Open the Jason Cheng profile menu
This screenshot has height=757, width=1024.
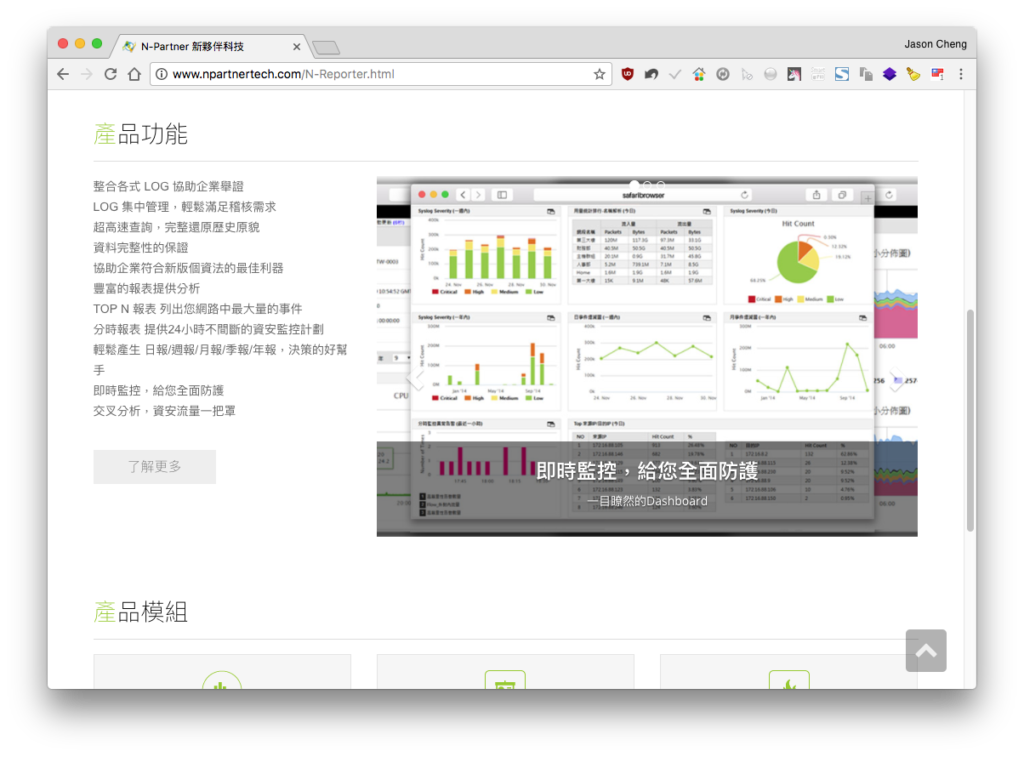tap(935, 44)
